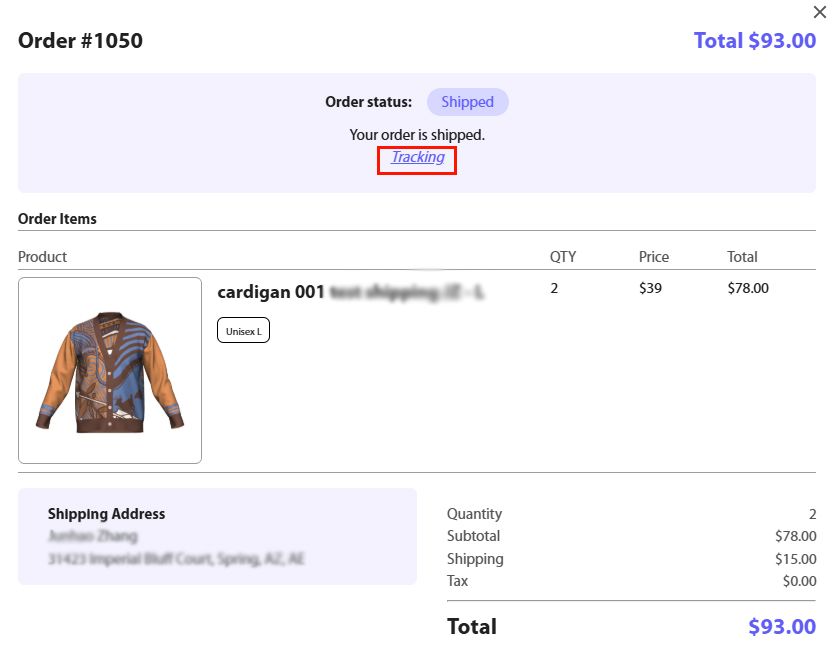
Task: Click the Order Items section heading
Action: tap(57, 219)
